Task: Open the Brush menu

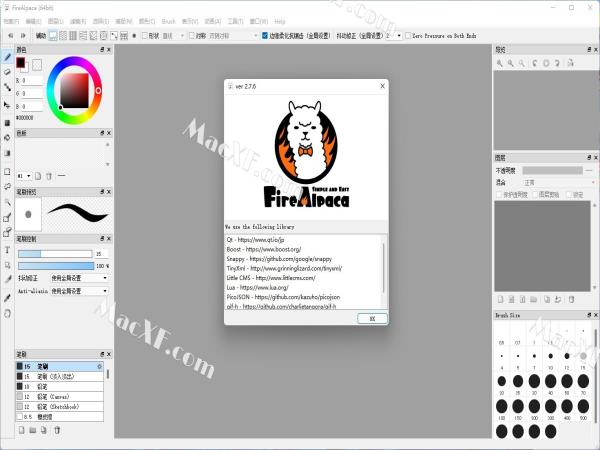Action: (168, 21)
